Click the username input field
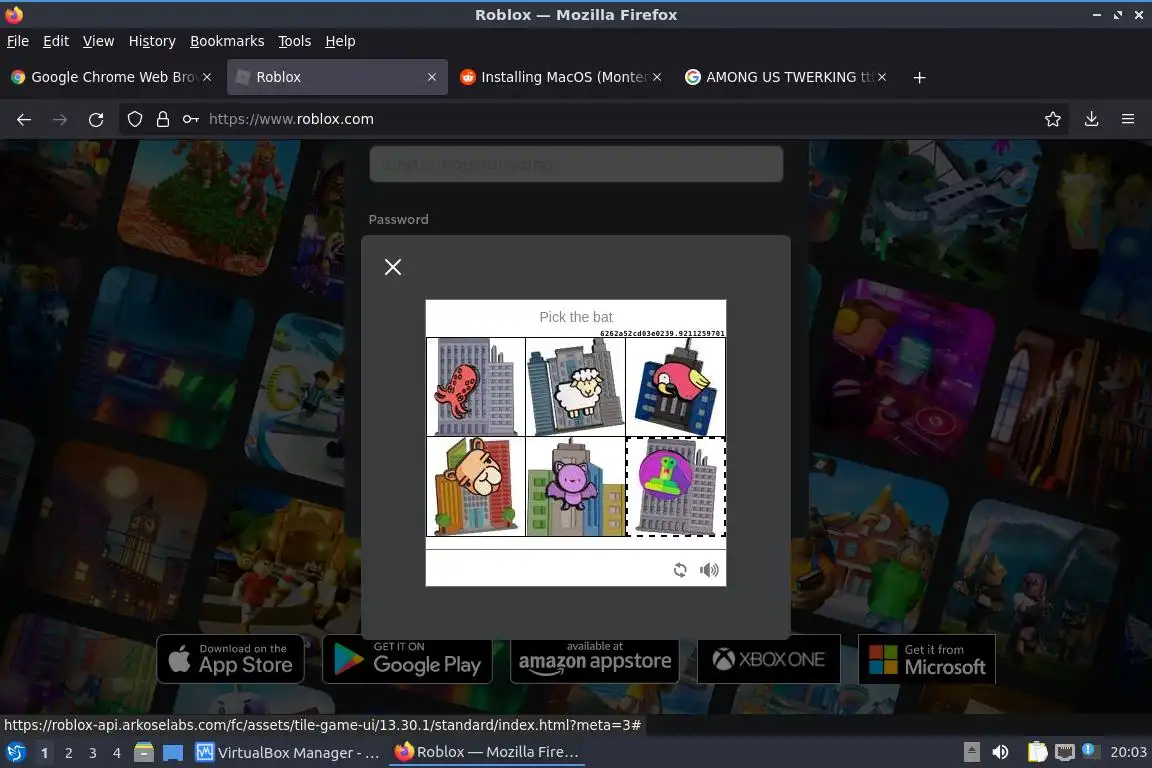The width and height of the screenshot is (1152, 768). pos(576,164)
